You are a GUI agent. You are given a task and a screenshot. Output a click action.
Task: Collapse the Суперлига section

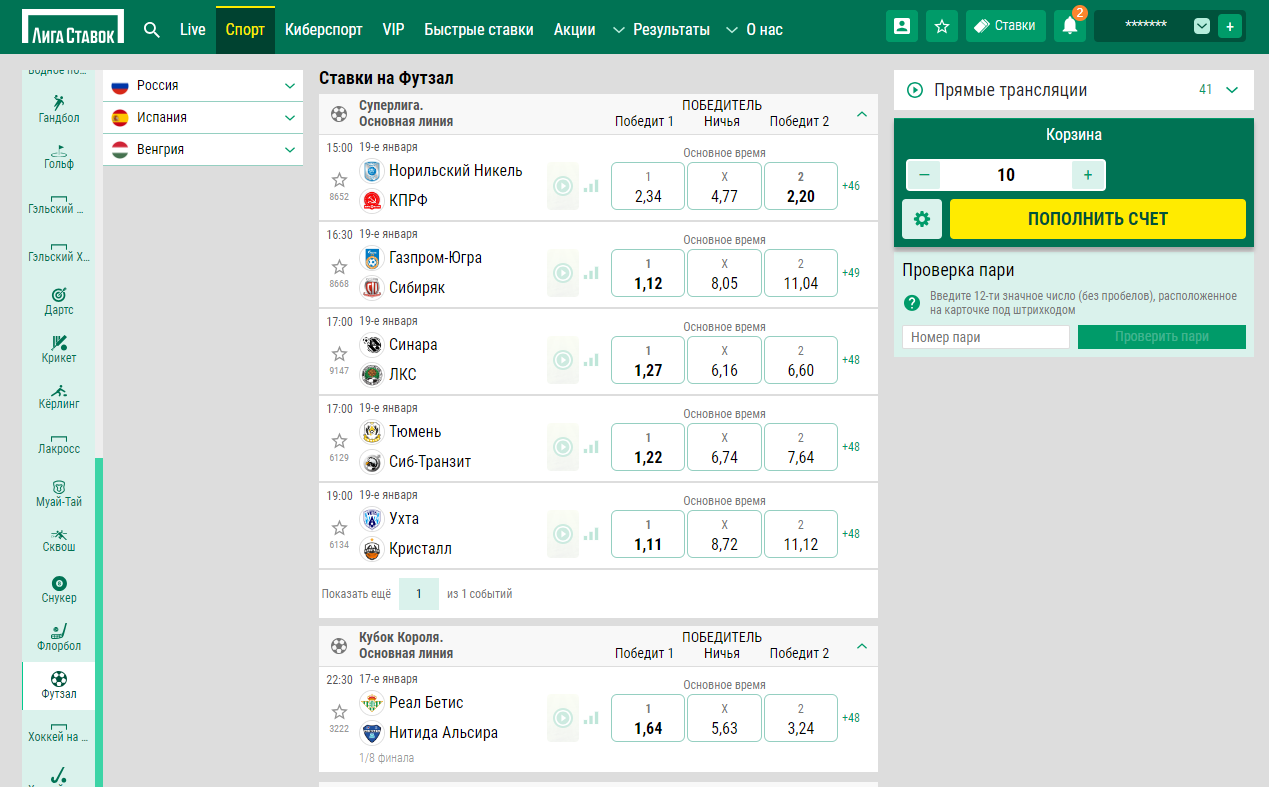click(862, 114)
